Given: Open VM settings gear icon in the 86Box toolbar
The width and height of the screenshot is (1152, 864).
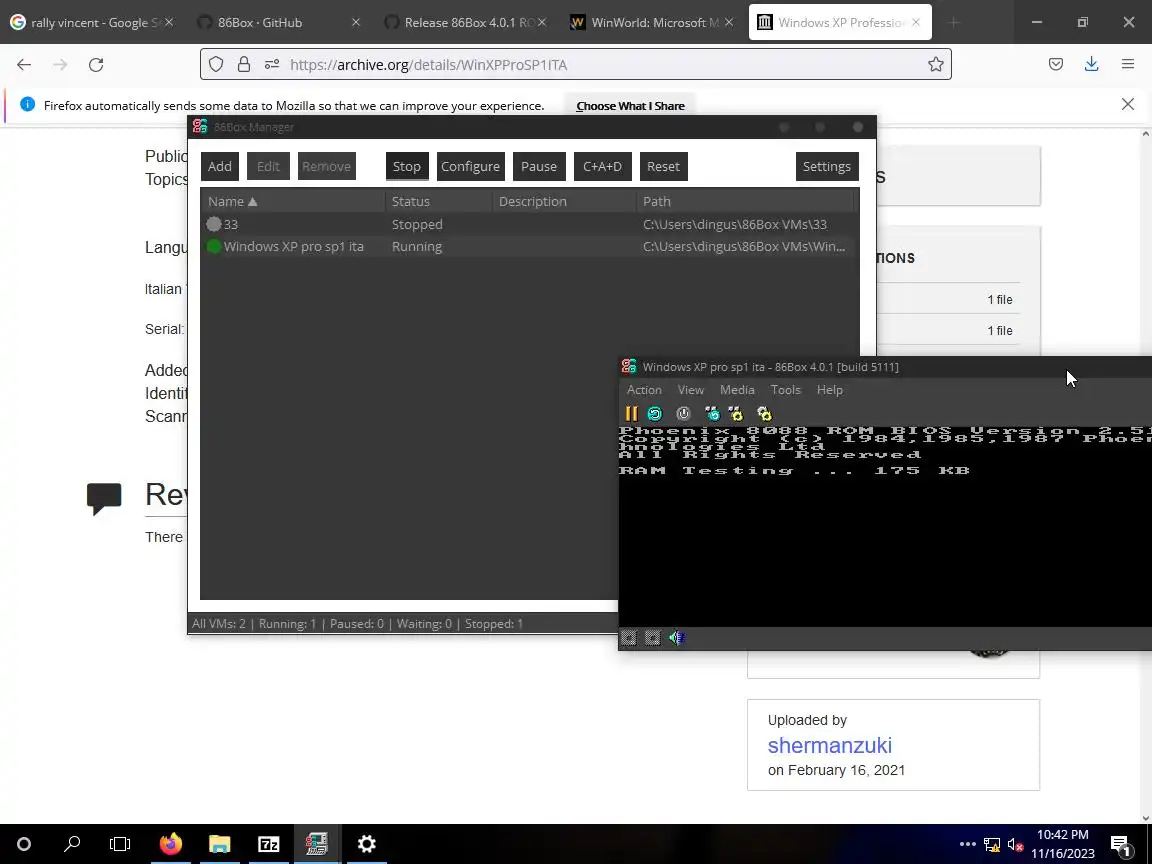Looking at the screenshot, I should (764, 414).
